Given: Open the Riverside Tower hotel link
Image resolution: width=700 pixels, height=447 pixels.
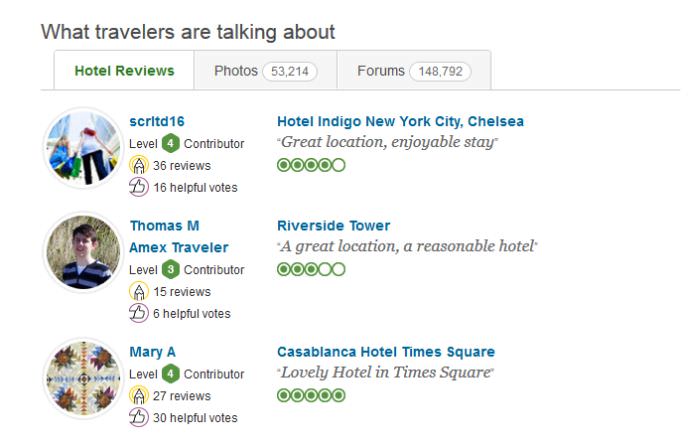Looking at the screenshot, I should 333,226.
